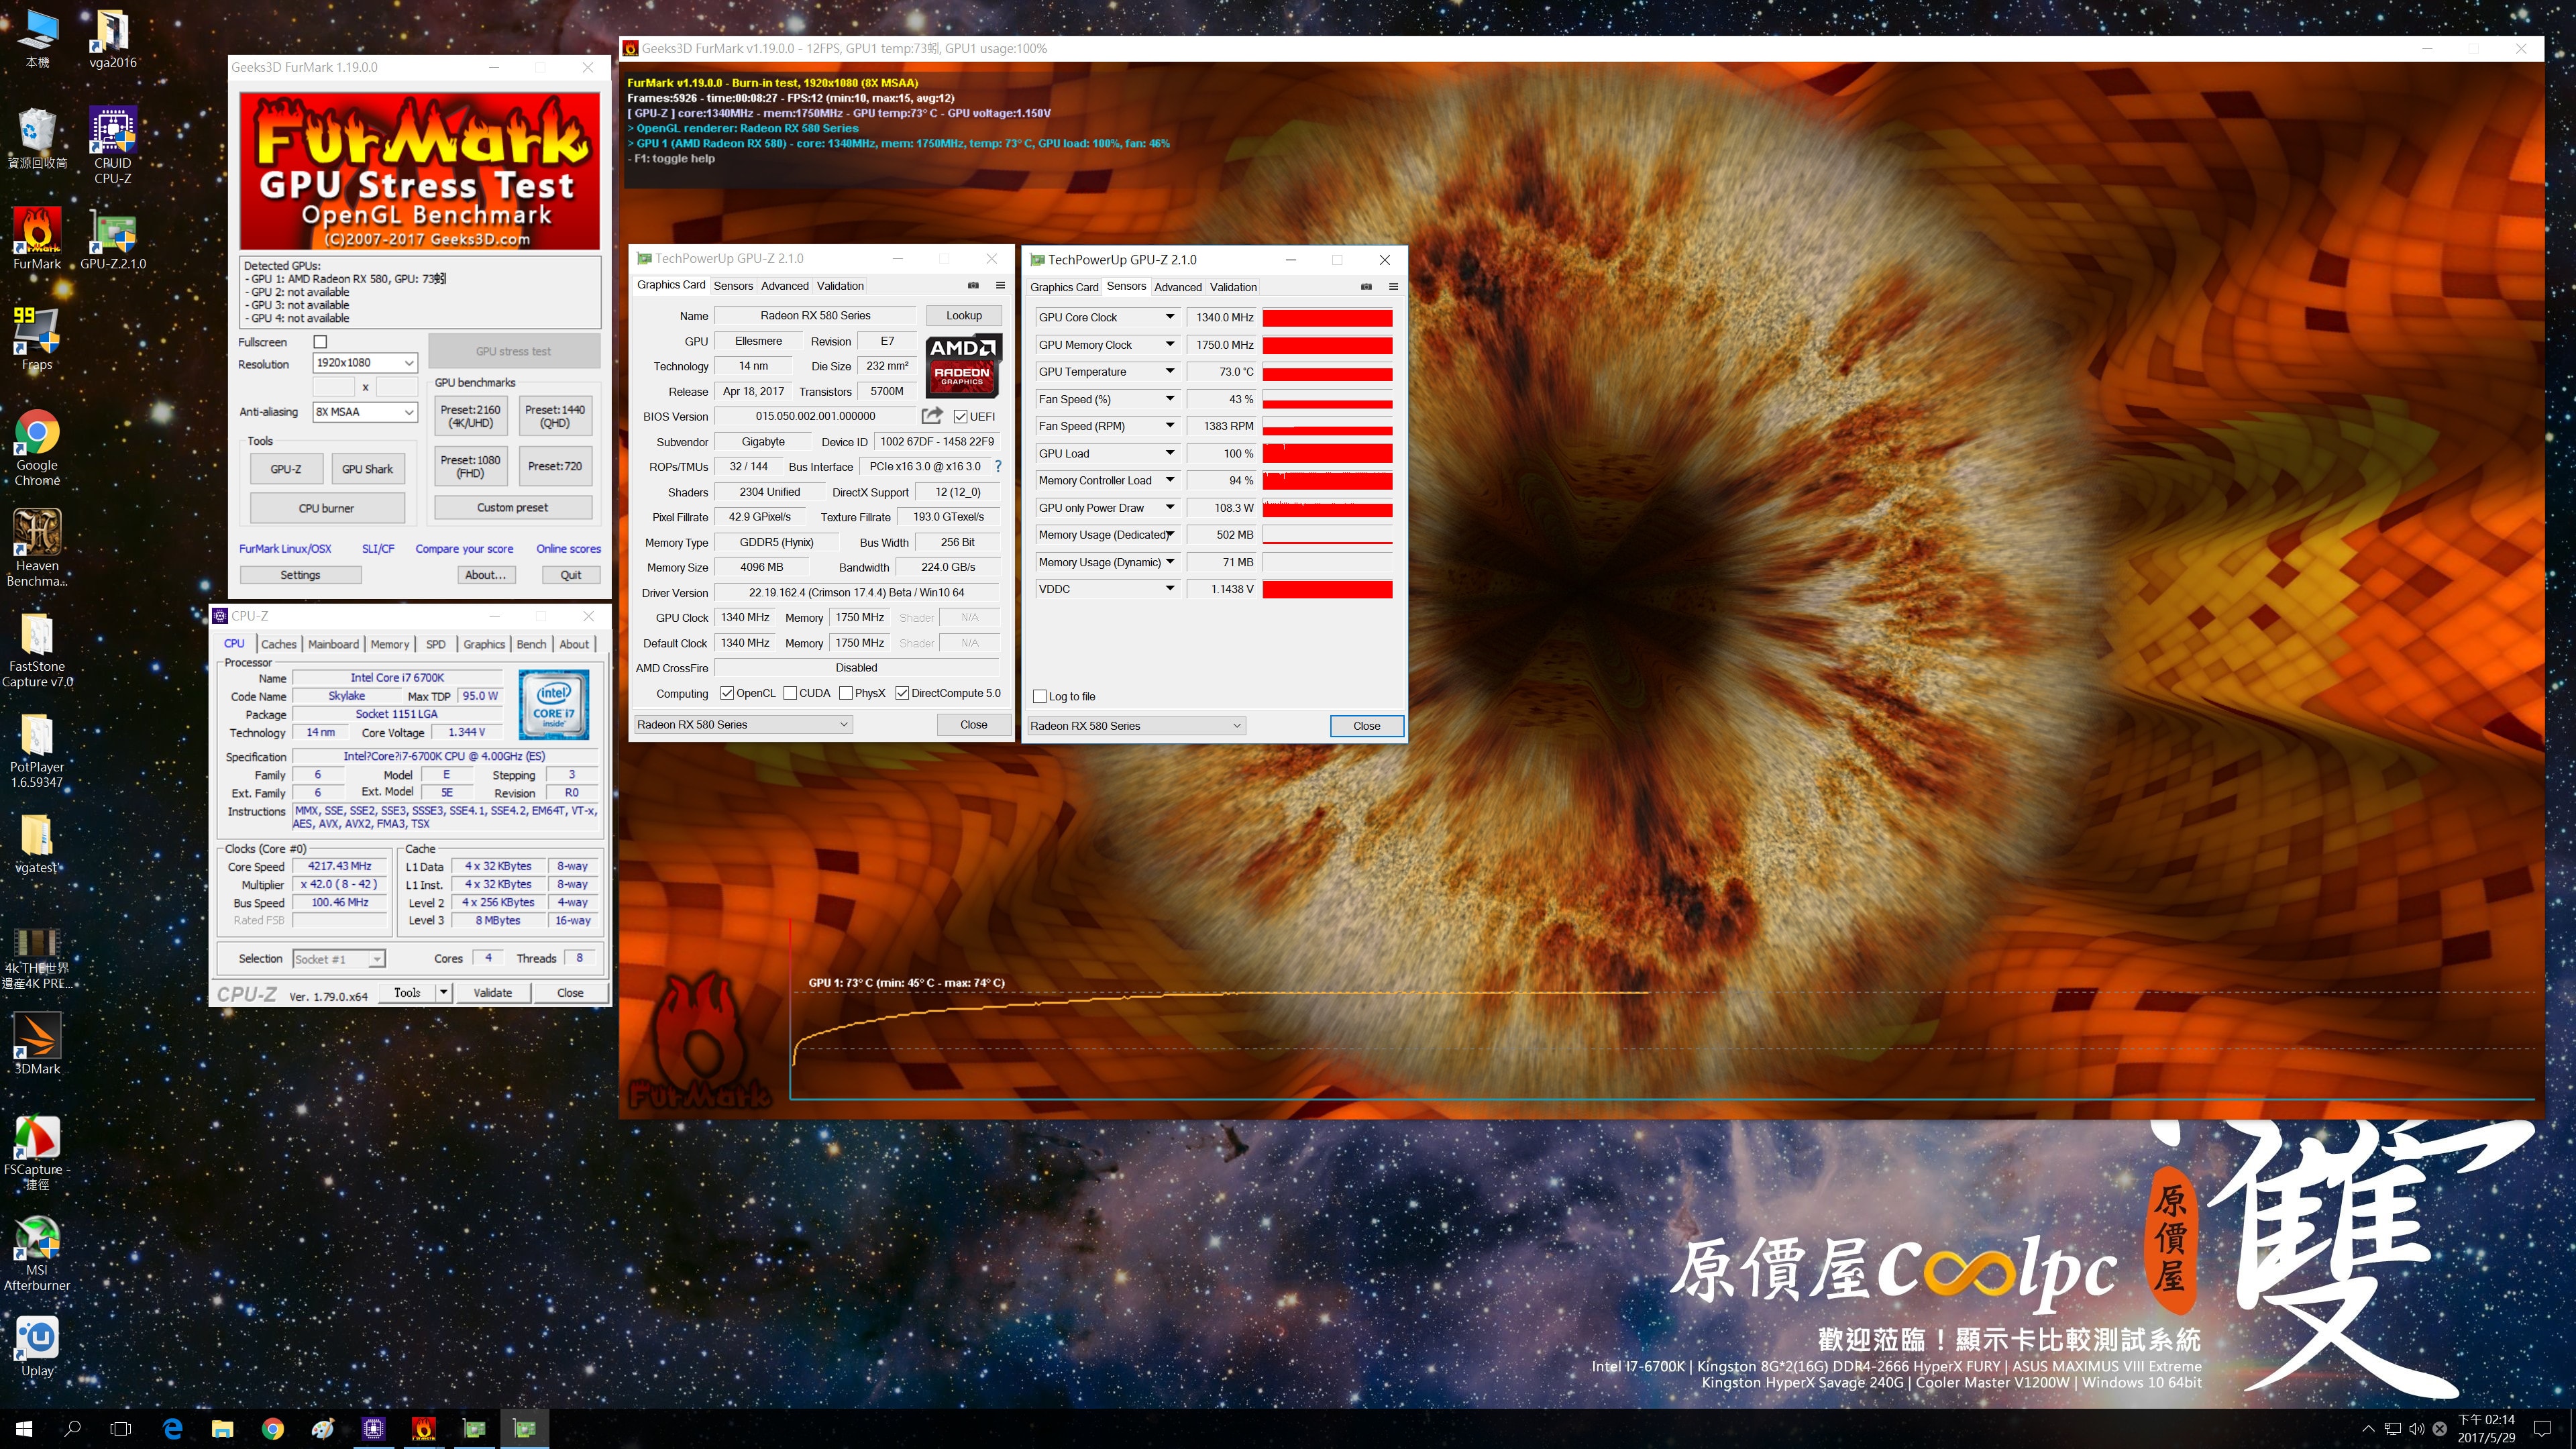Open the MSI Afterburner desktop icon
The image size is (2576, 1449).
point(37,1253)
